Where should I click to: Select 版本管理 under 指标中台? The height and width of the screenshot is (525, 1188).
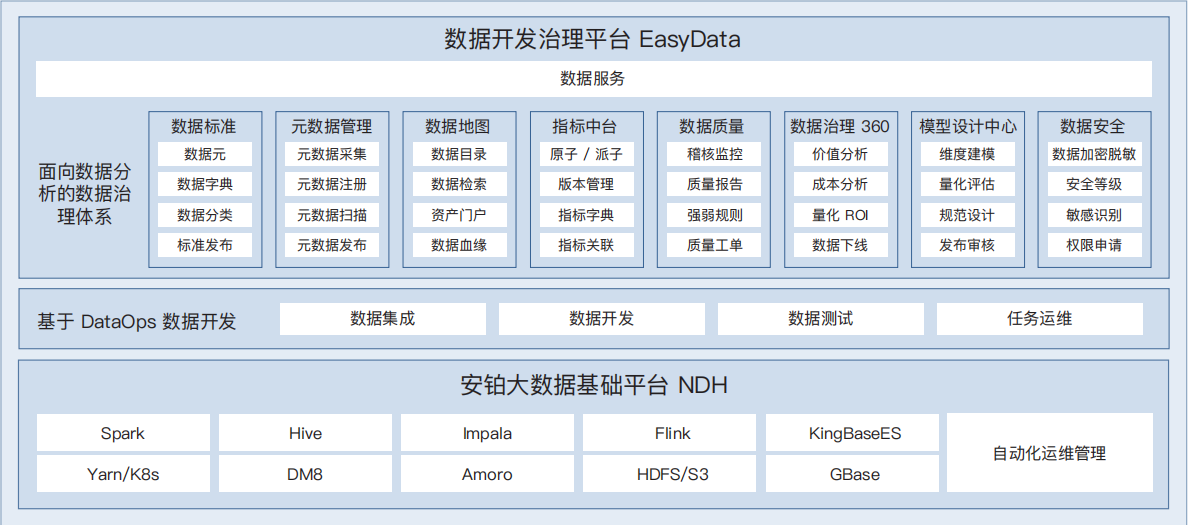click(586, 184)
